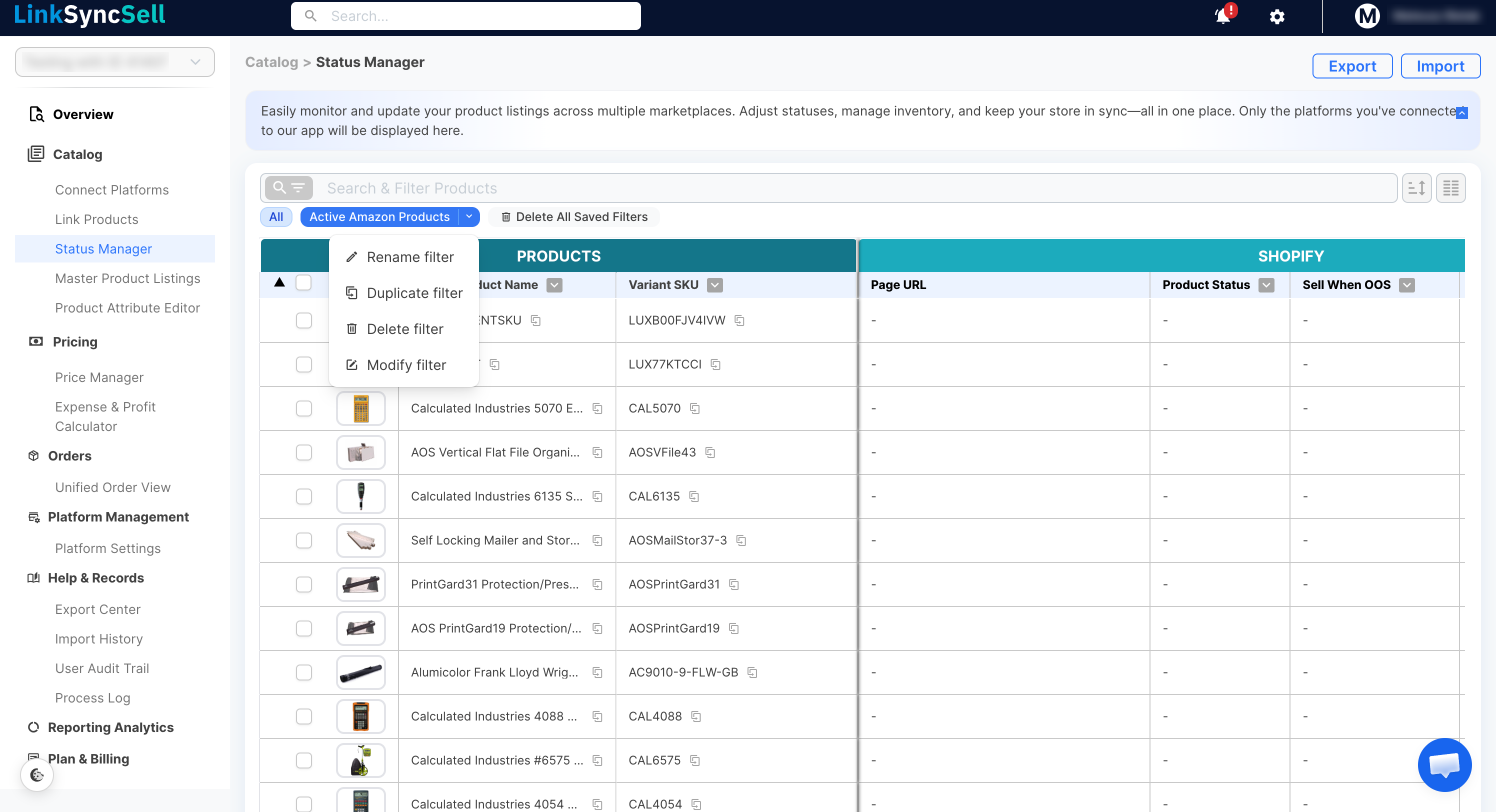Image resolution: width=1497 pixels, height=812 pixels.
Task: Toggle the select-all products checkbox
Action: coord(304,284)
